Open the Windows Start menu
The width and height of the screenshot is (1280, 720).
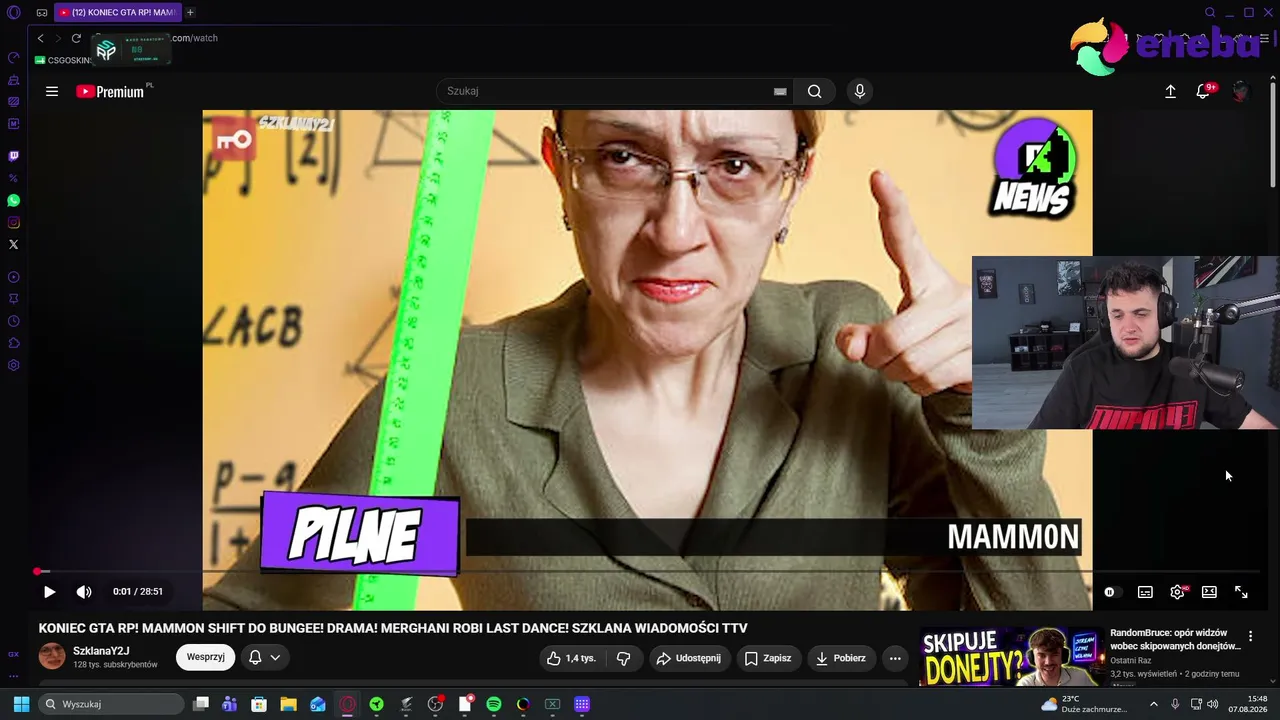click(21, 704)
